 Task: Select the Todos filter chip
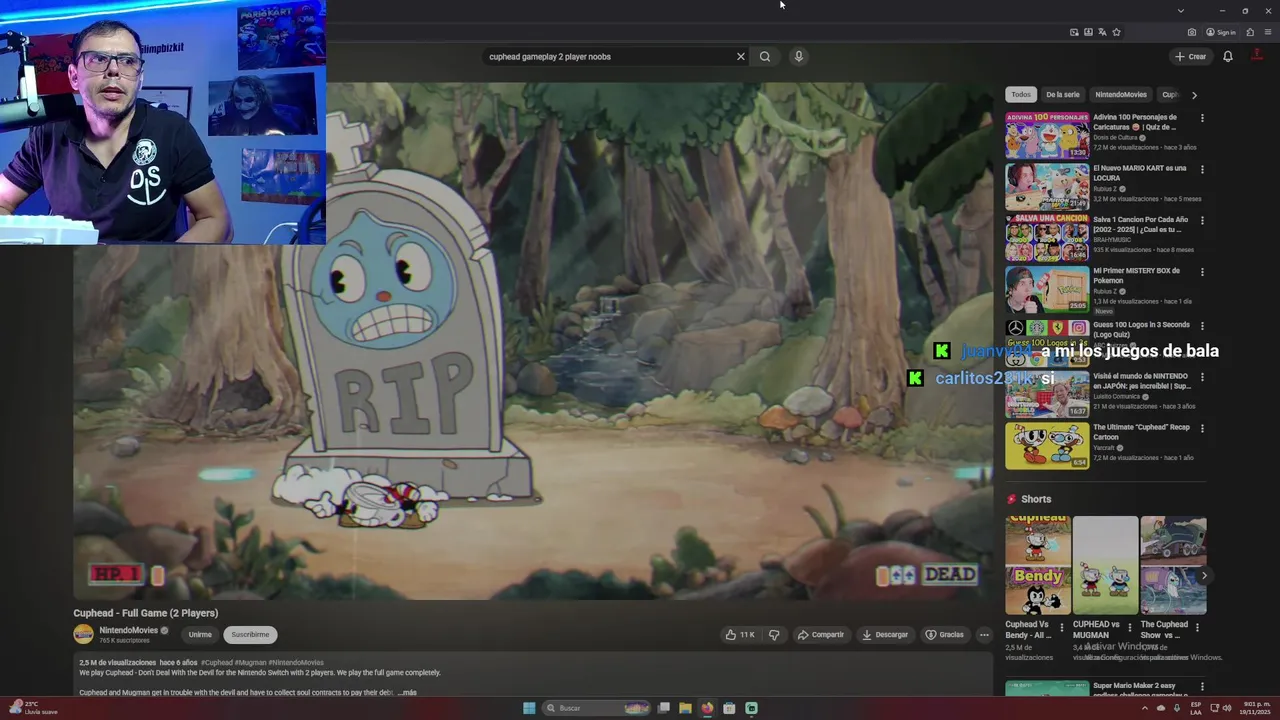(x=1021, y=95)
